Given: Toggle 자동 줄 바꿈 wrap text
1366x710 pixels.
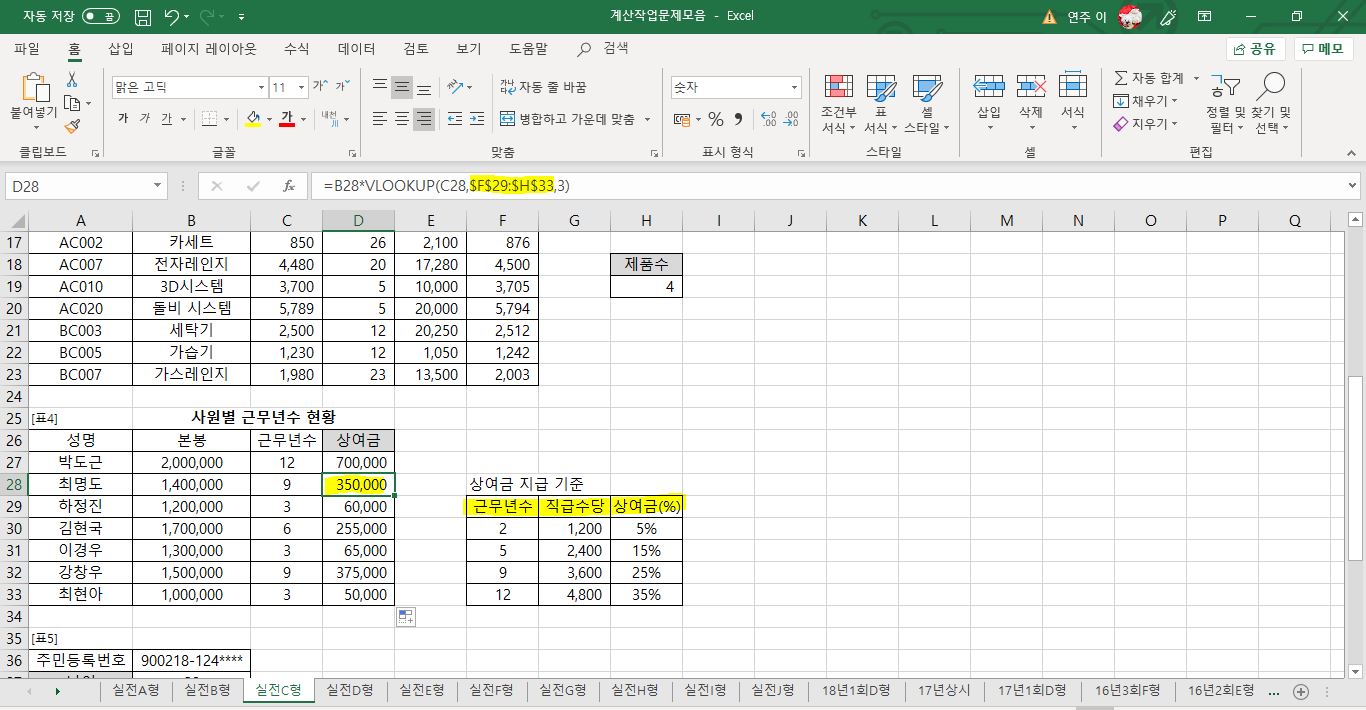Looking at the screenshot, I should point(543,88).
